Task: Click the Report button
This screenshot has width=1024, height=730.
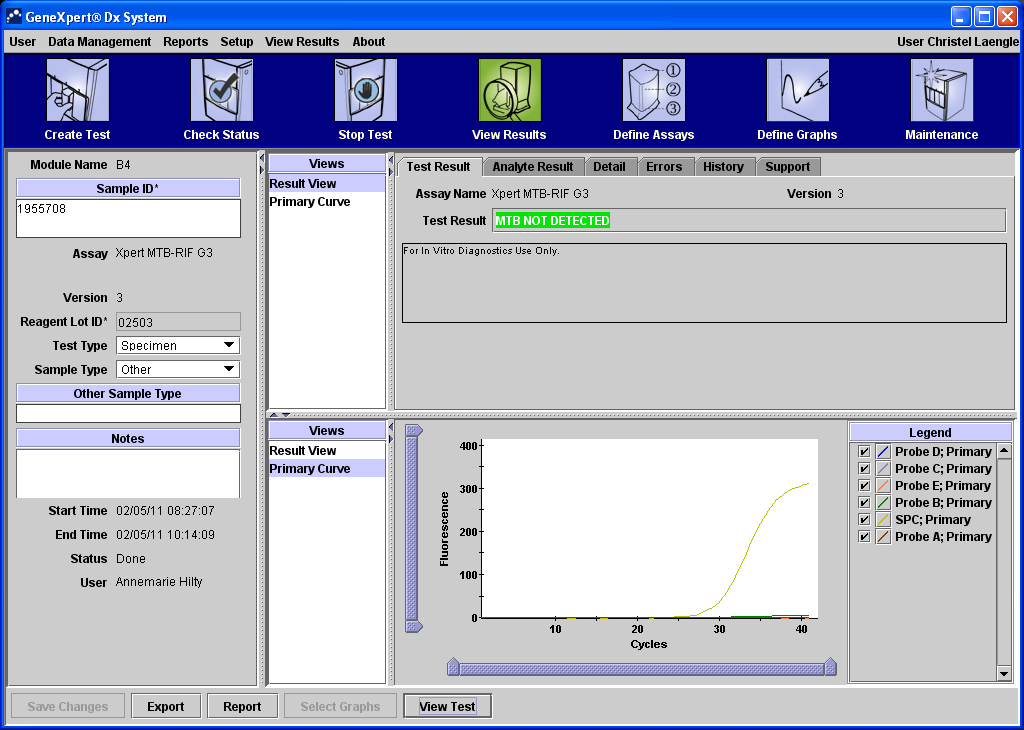Action: pos(242,707)
